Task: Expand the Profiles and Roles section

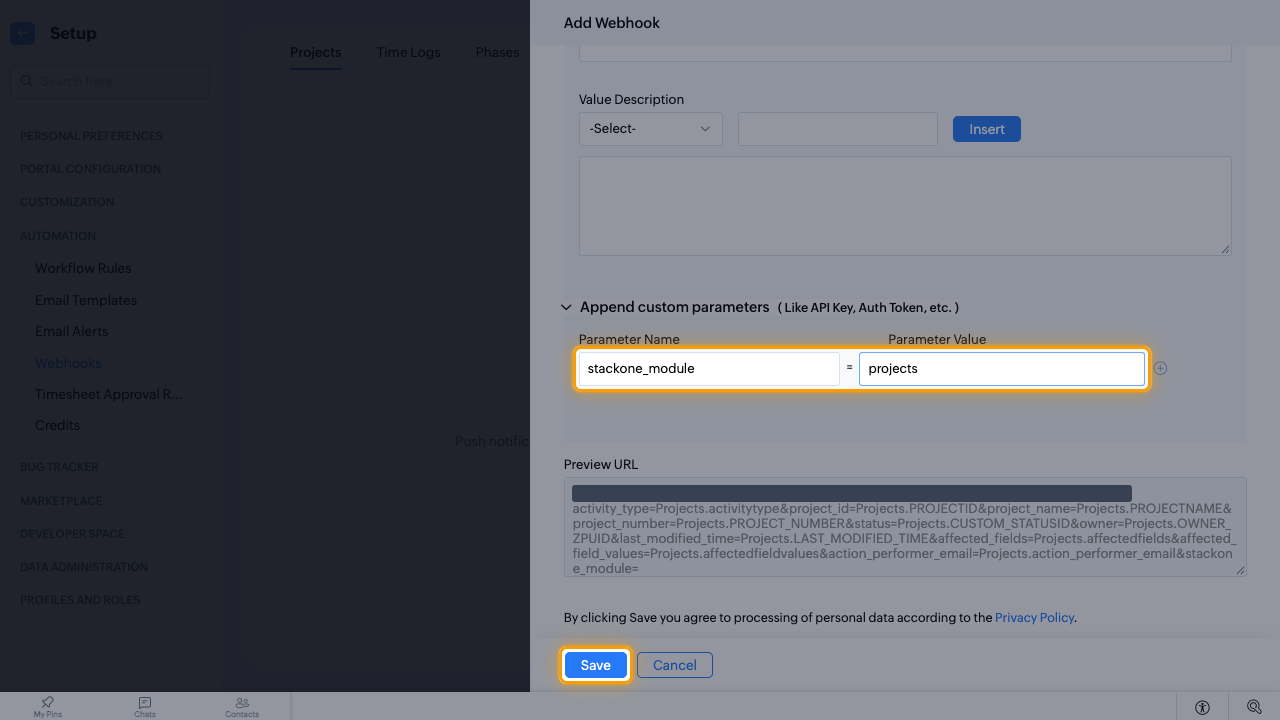Action: tap(80, 600)
